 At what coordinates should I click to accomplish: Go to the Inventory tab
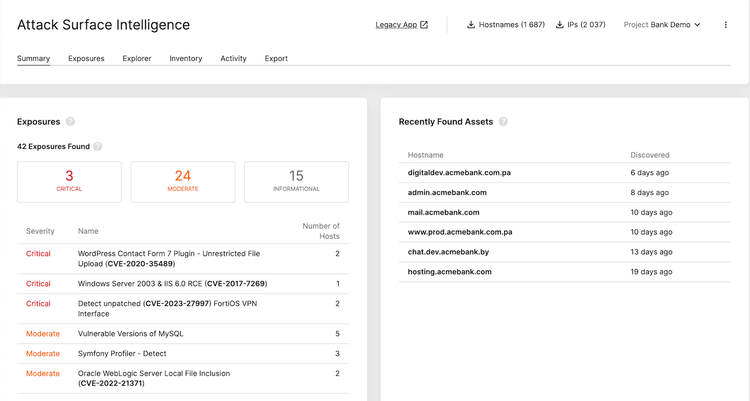pos(186,59)
